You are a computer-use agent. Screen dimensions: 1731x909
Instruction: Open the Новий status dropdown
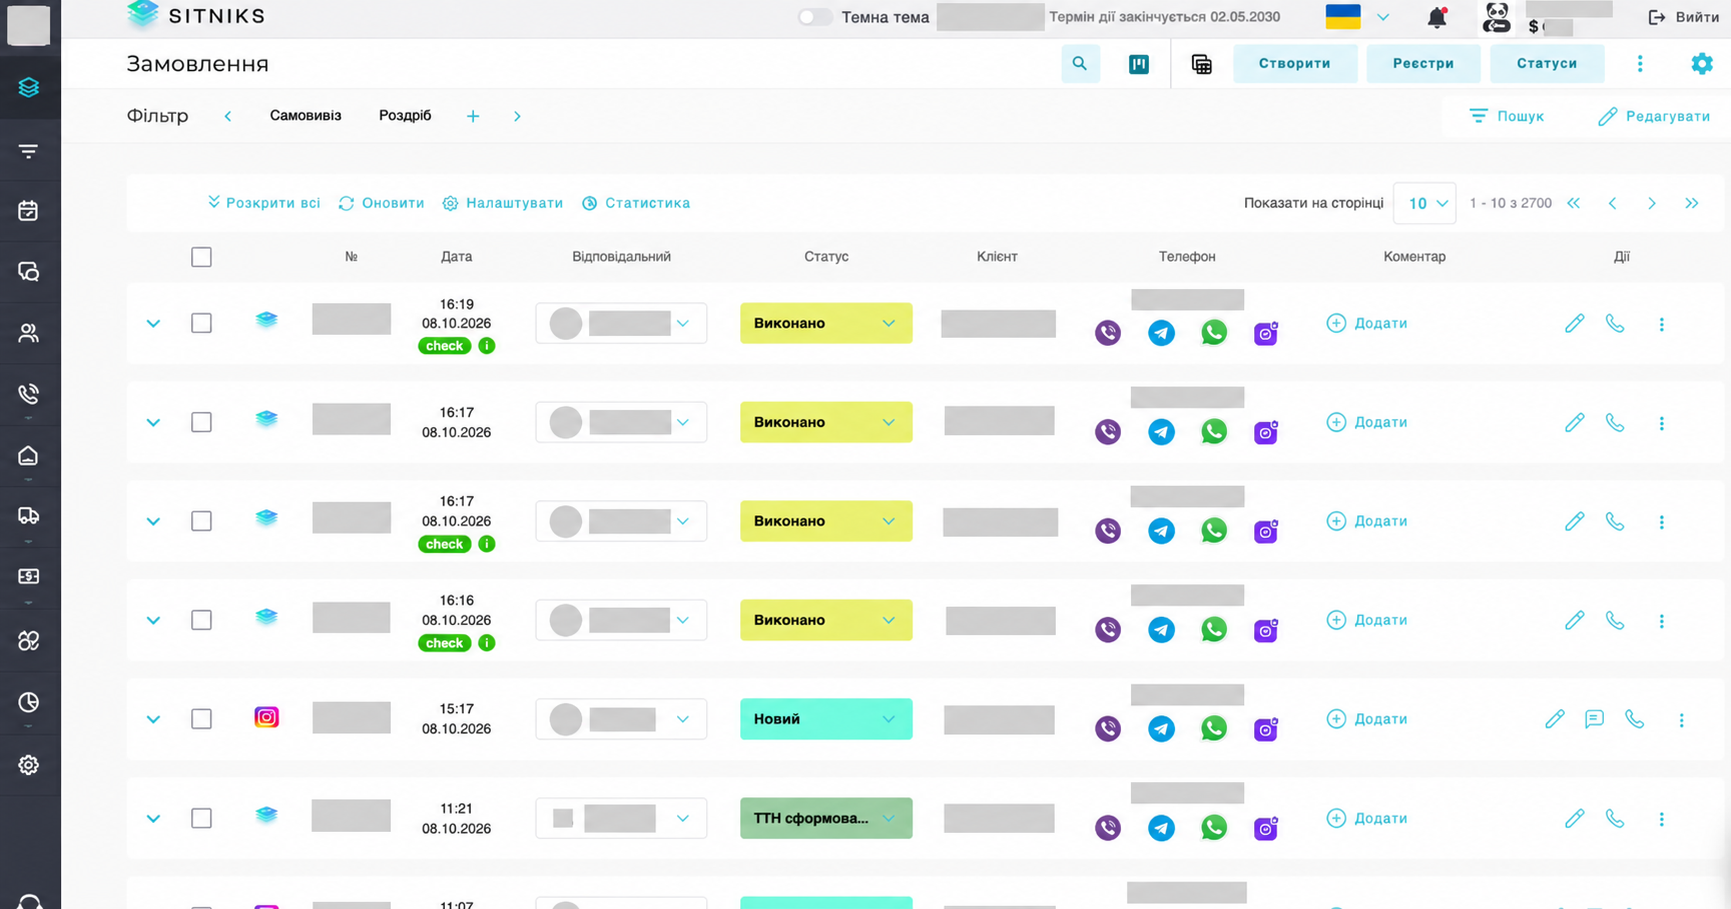pyautogui.click(x=826, y=719)
